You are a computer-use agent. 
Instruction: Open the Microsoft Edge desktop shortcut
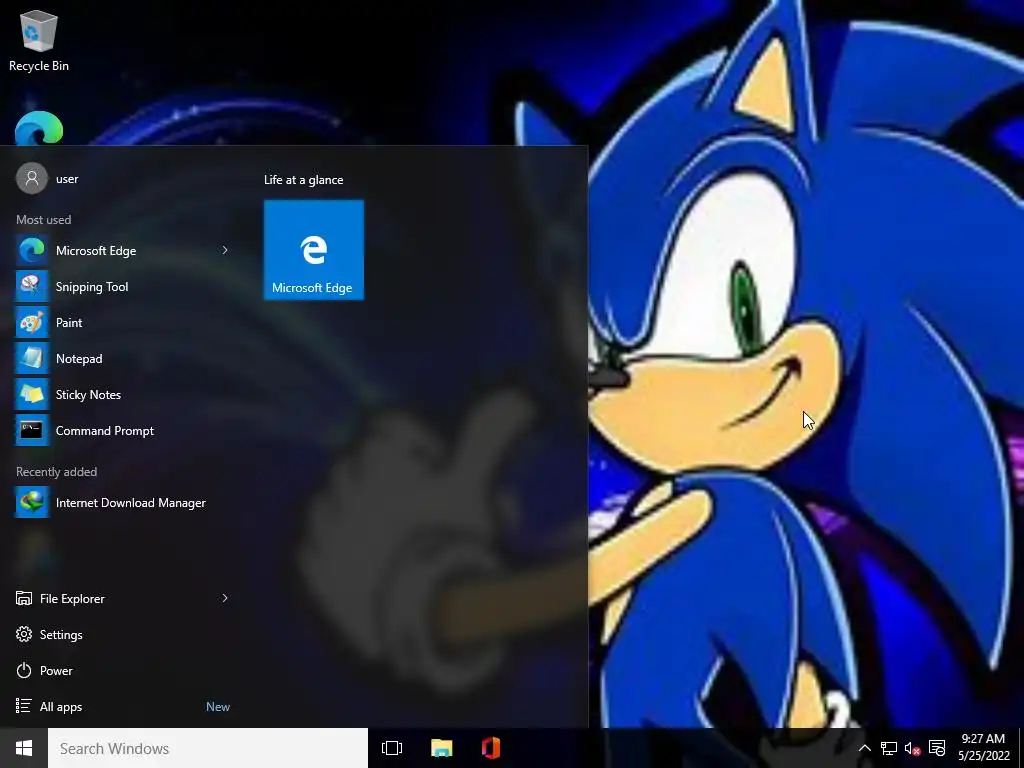click(39, 128)
